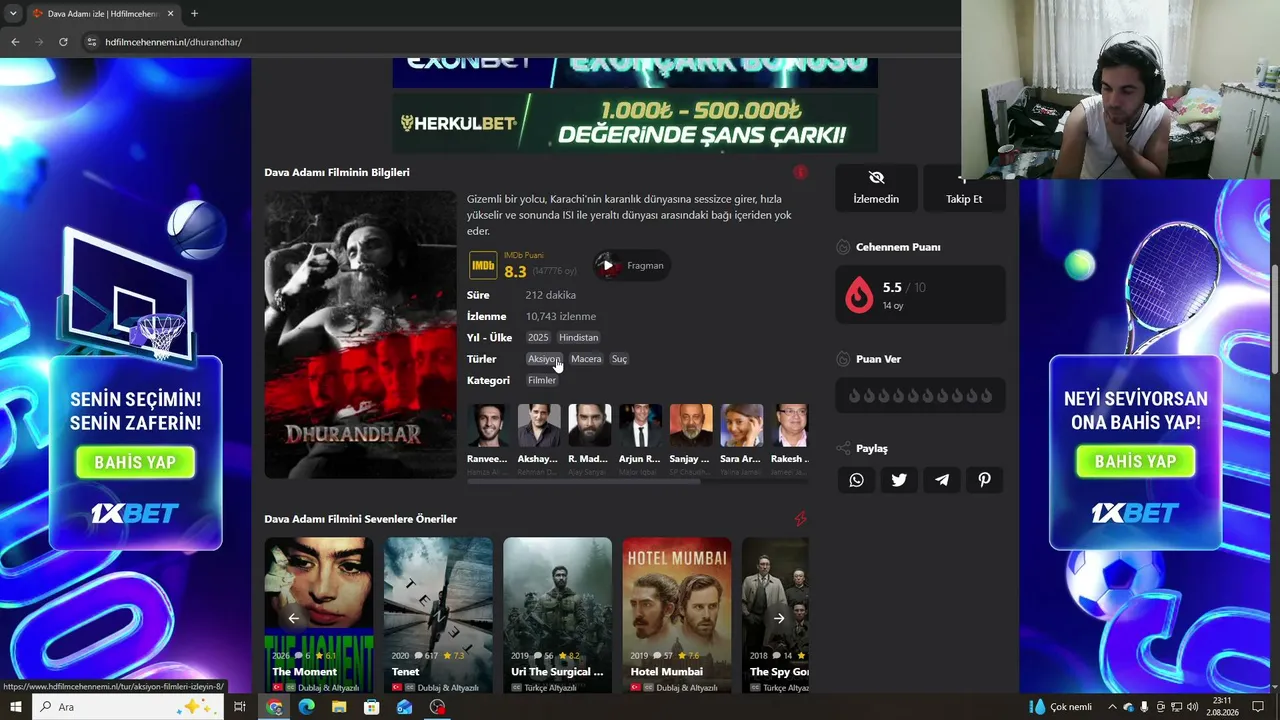Open The Spy Gone recommendation card
This screenshot has width=1280, height=720.
(775, 615)
